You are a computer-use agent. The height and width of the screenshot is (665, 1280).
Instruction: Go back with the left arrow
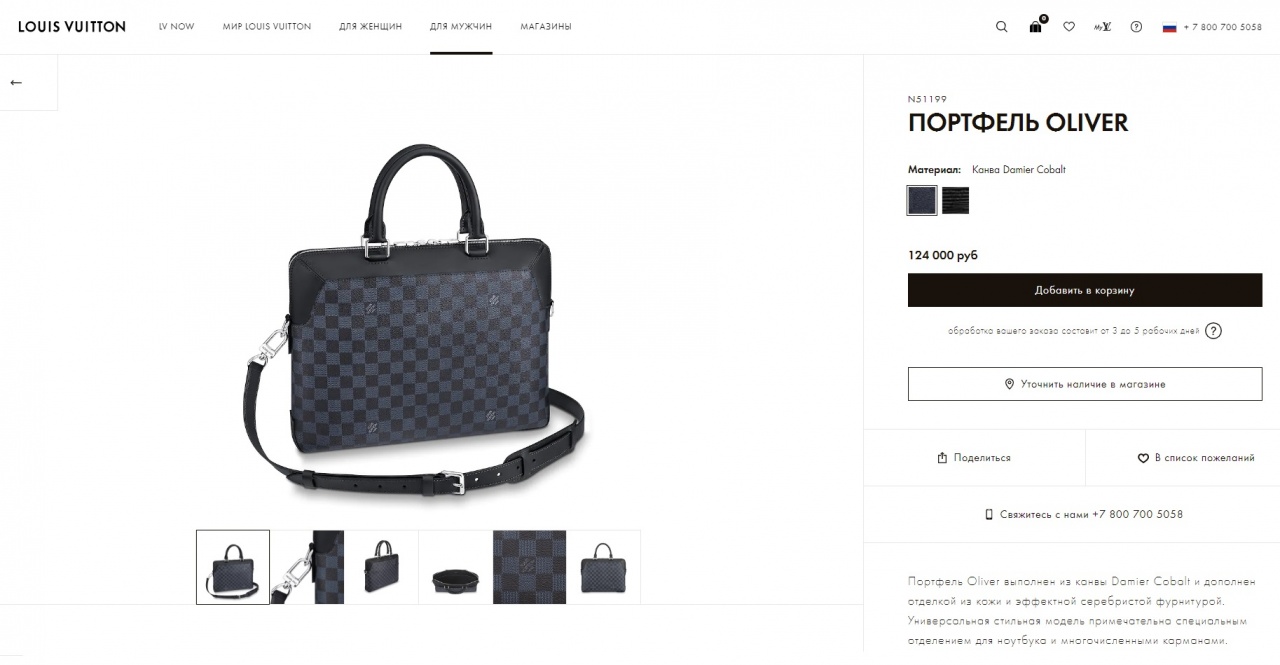click(x=16, y=82)
